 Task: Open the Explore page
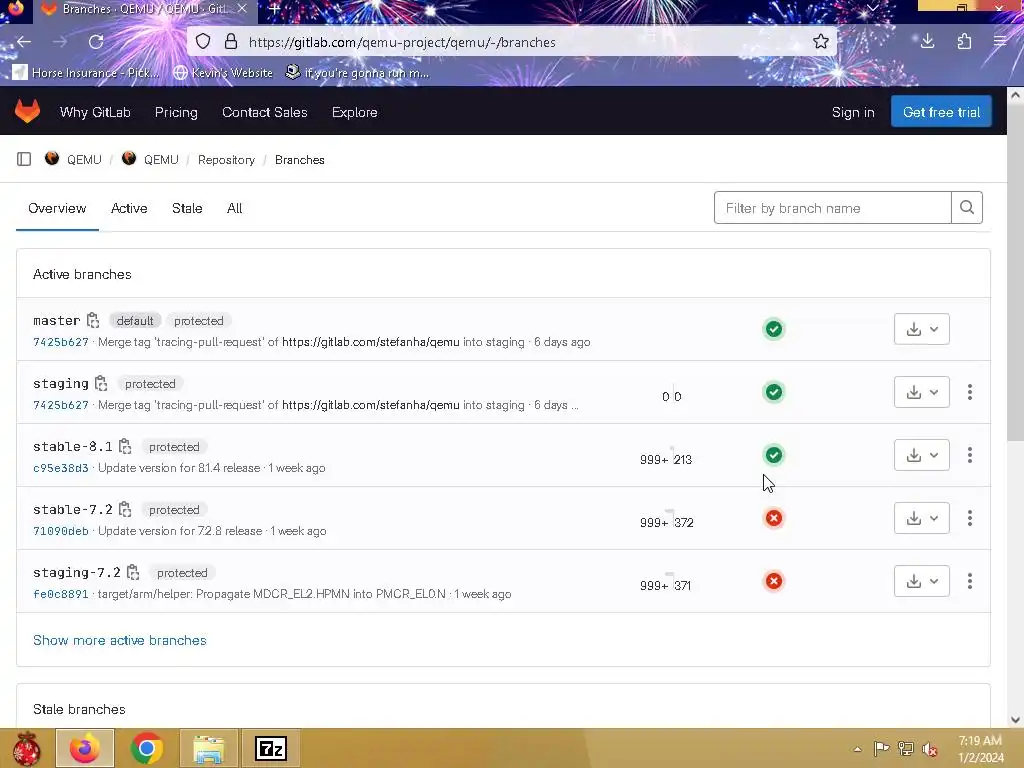pyautogui.click(x=355, y=112)
